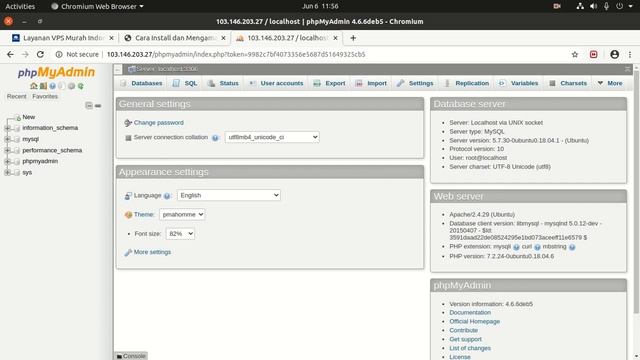Click the New database icon in tree
Image resolution: width=640 pixels, height=360 pixels.
(x=17, y=117)
